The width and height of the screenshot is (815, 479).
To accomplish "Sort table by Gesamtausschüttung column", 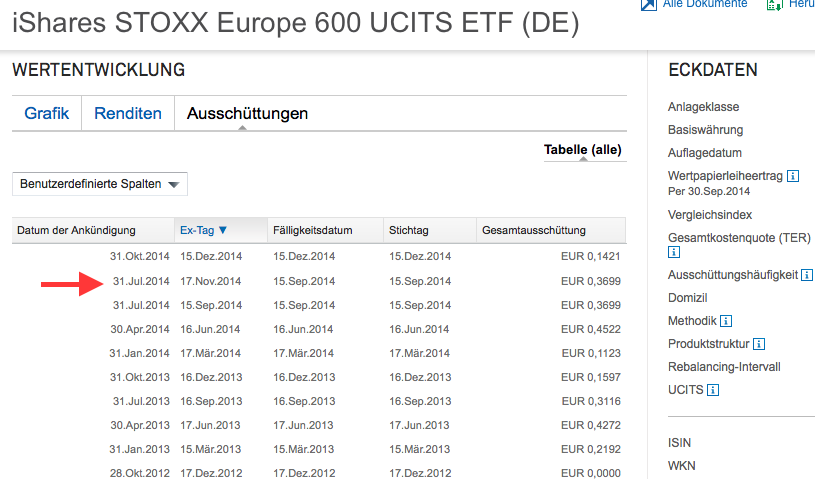I will (534, 231).
